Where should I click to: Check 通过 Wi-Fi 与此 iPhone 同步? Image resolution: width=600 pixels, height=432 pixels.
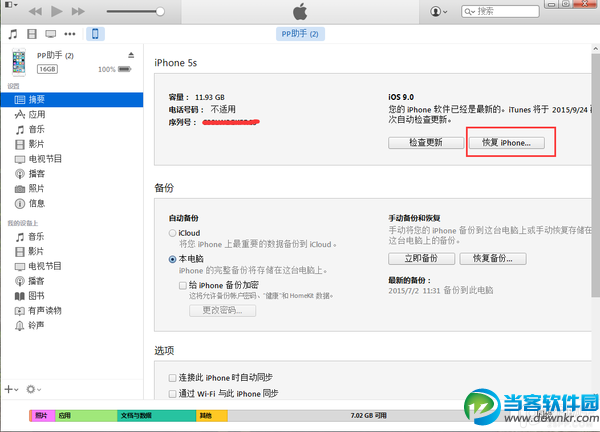pyautogui.click(x=173, y=394)
